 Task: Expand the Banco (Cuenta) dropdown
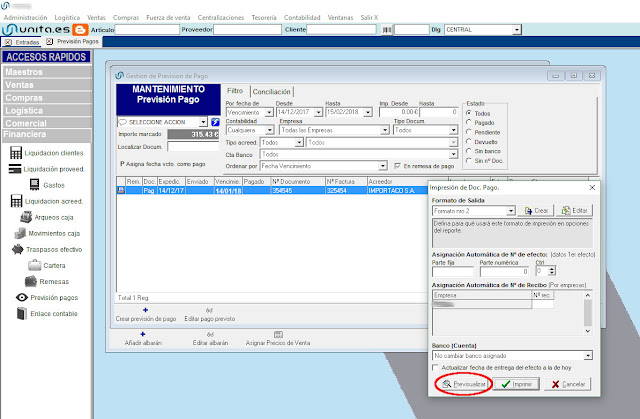pos(587,355)
